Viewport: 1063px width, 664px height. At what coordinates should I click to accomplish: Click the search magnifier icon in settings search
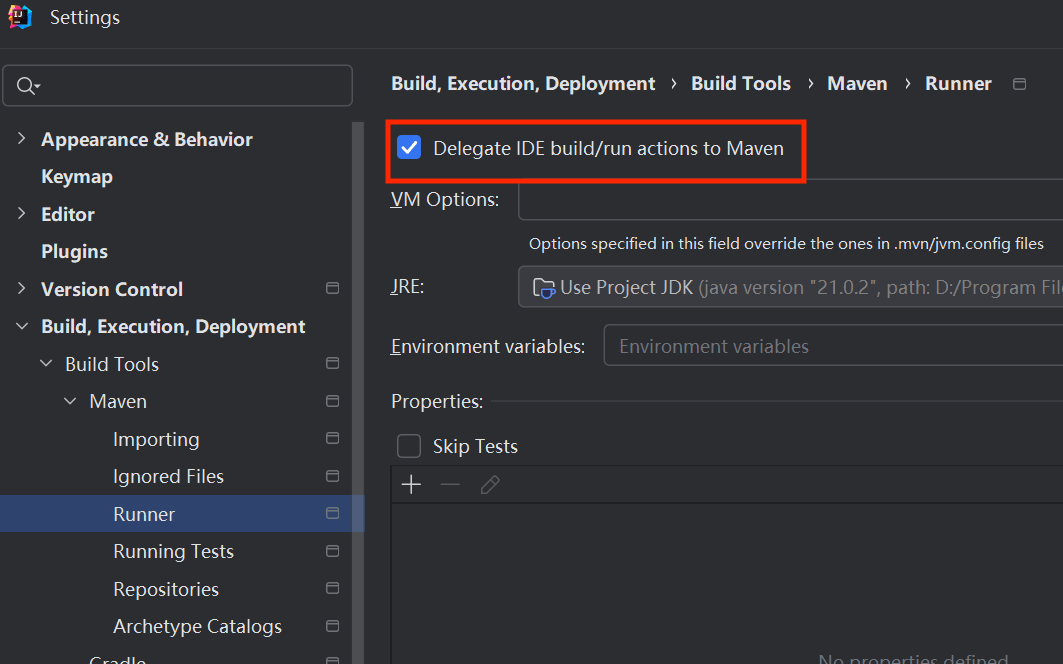[29, 85]
